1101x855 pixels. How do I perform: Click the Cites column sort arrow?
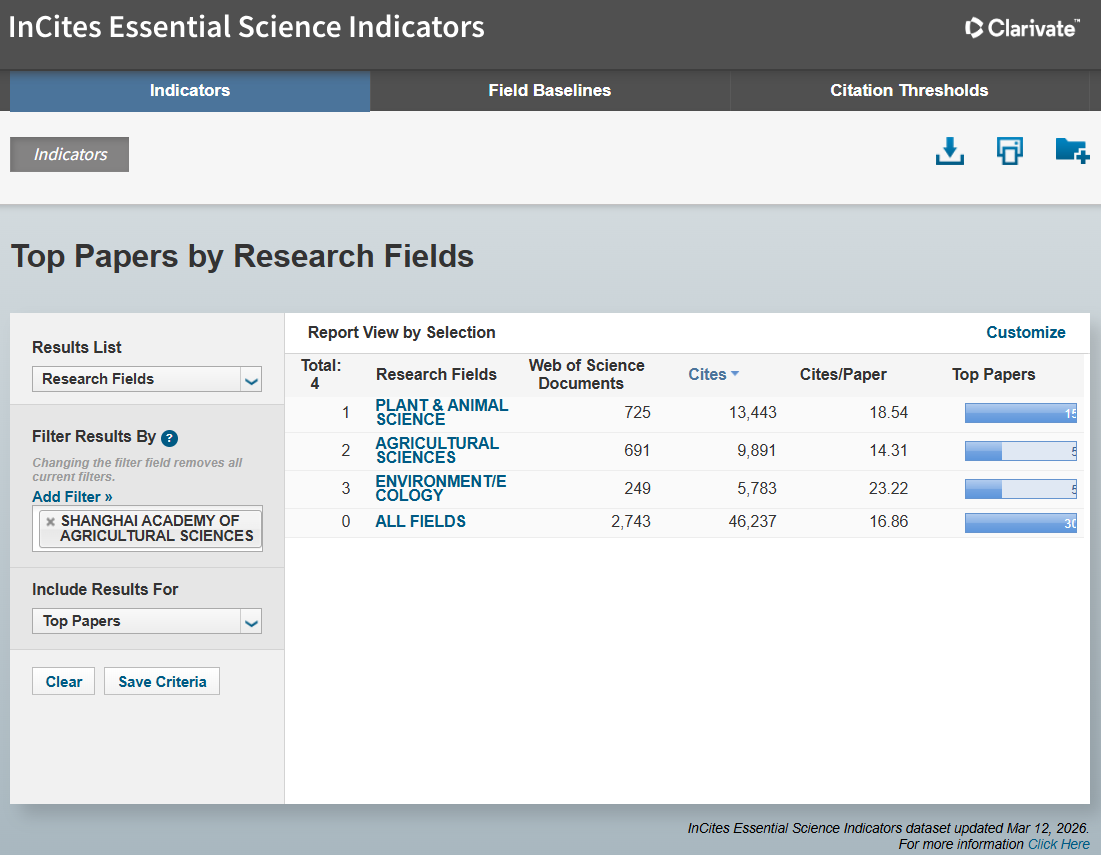[x=734, y=374]
